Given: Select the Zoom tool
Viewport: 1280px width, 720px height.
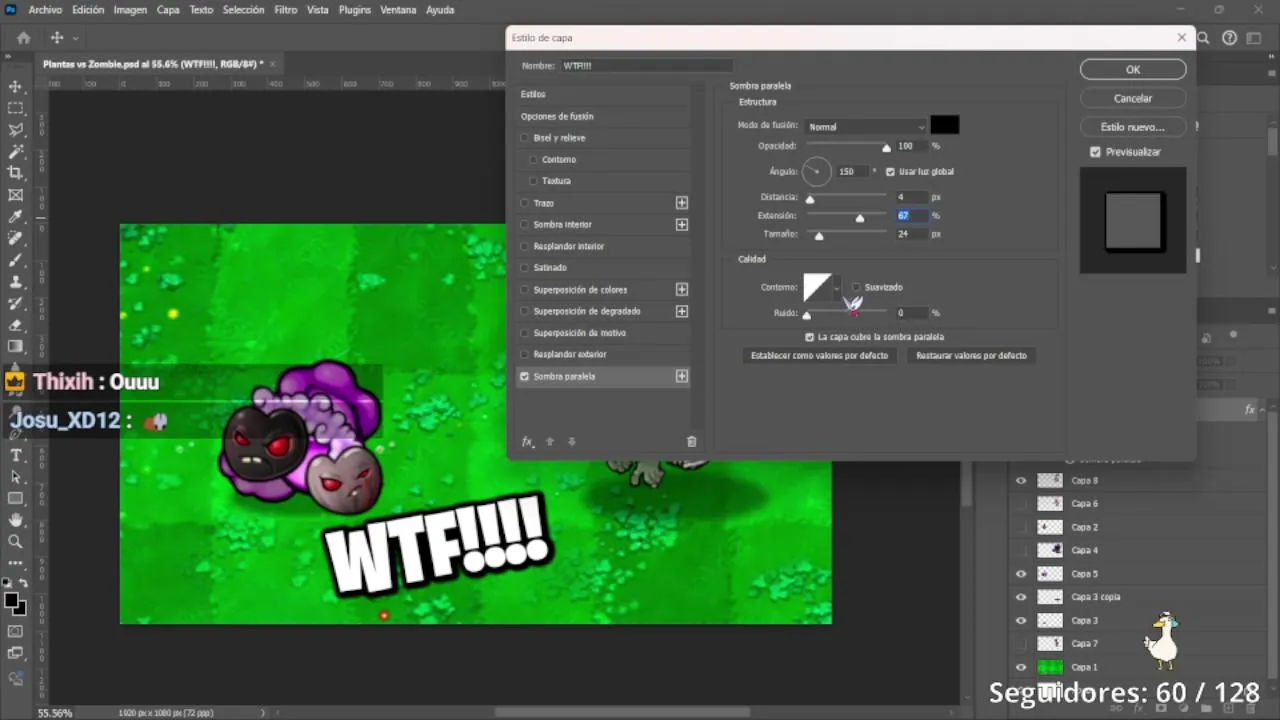Looking at the screenshot, I should (16, 542).
